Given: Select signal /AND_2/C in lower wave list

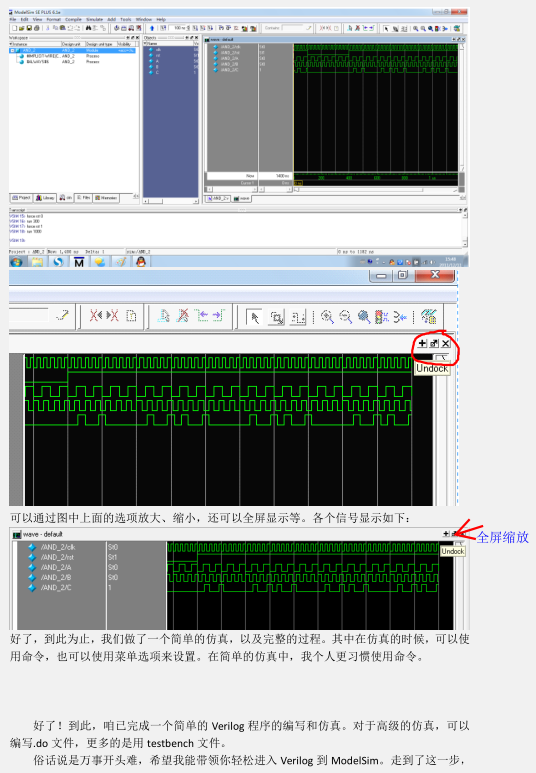Looking at the screenshot, I should point(56,588).
